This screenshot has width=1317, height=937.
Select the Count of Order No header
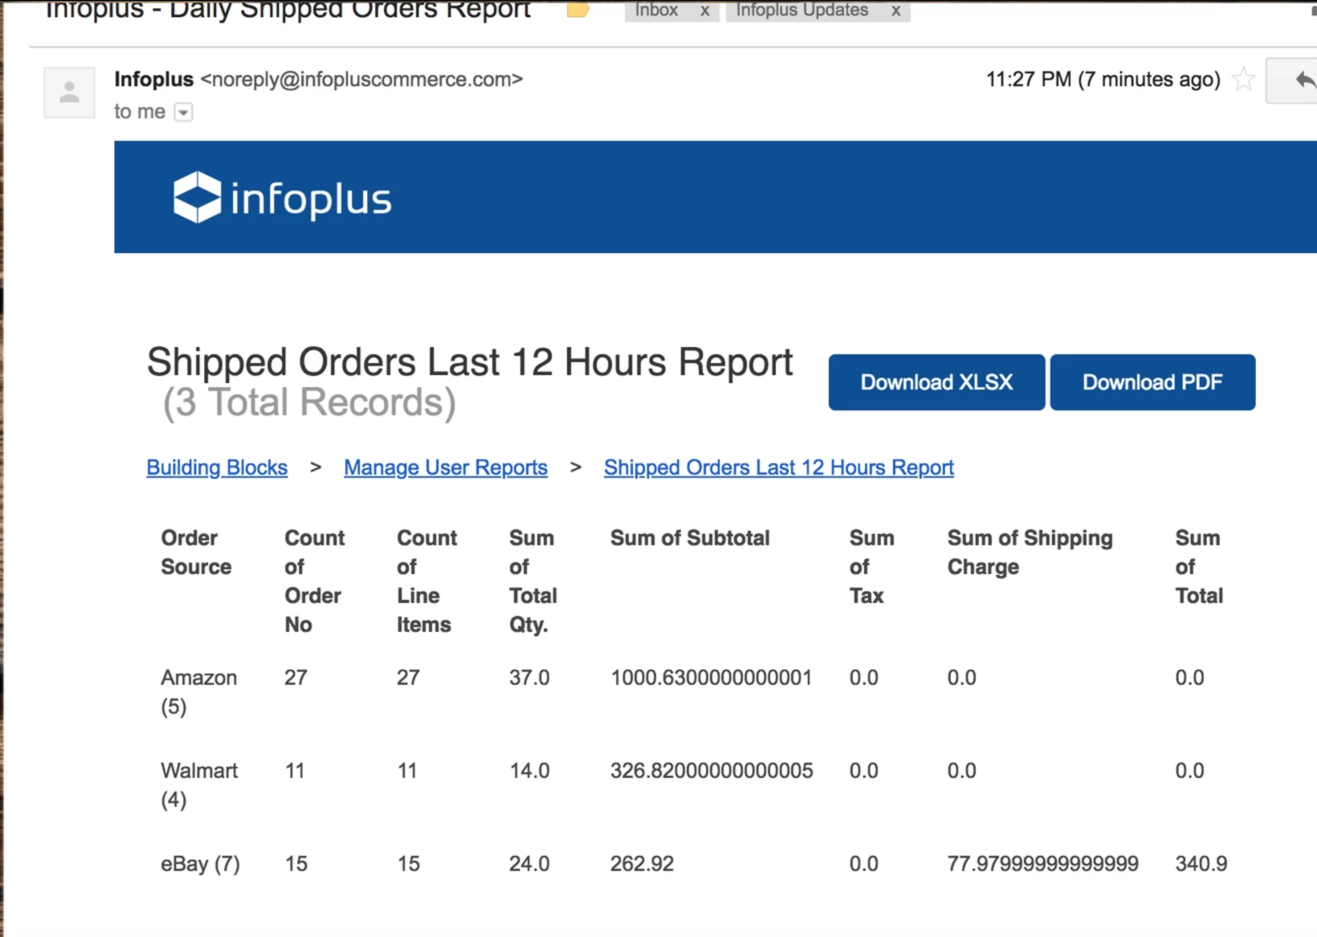tap(314, 581)
